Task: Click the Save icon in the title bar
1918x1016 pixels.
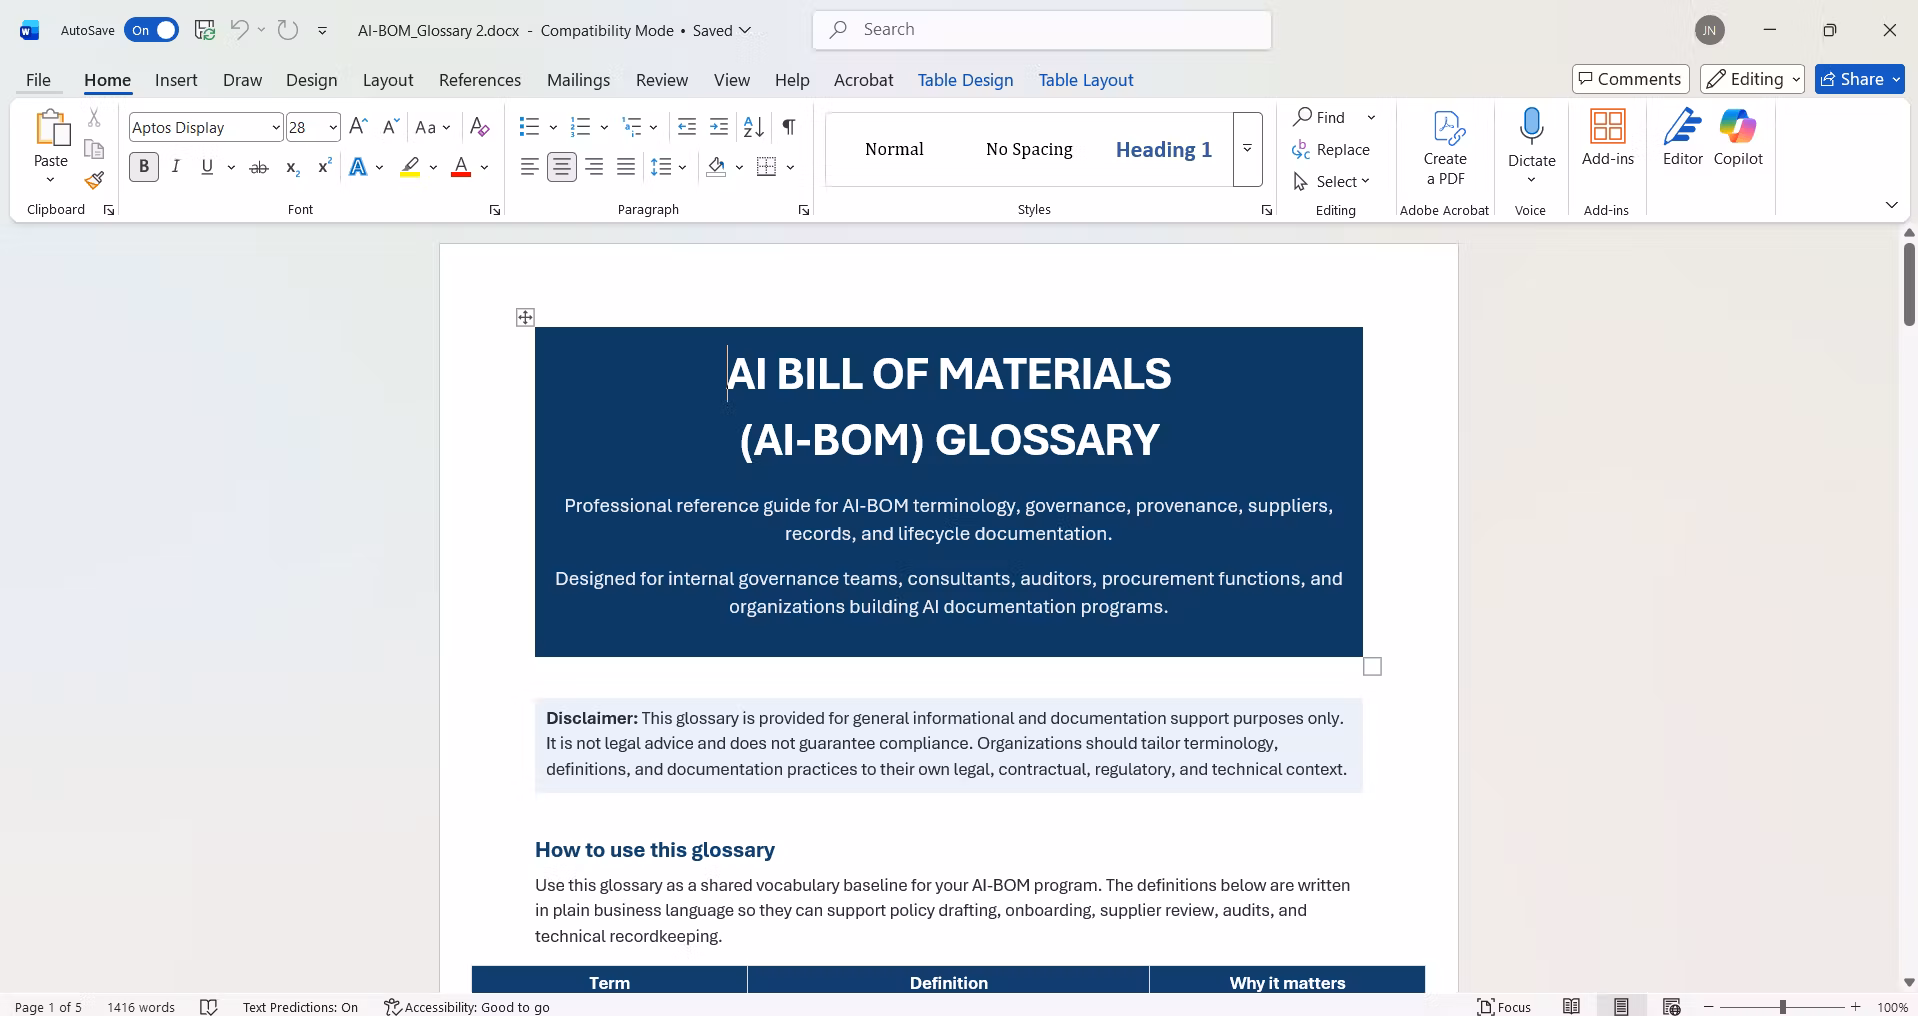Action: (x=205, y=30)
